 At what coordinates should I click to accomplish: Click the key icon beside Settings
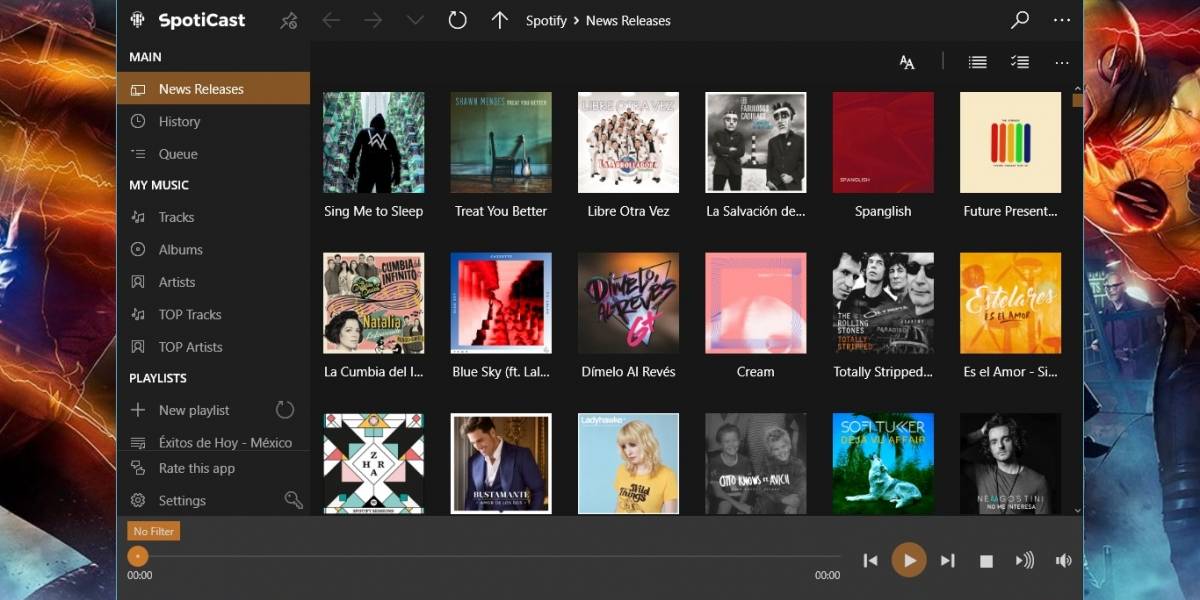tap(293, 500)
